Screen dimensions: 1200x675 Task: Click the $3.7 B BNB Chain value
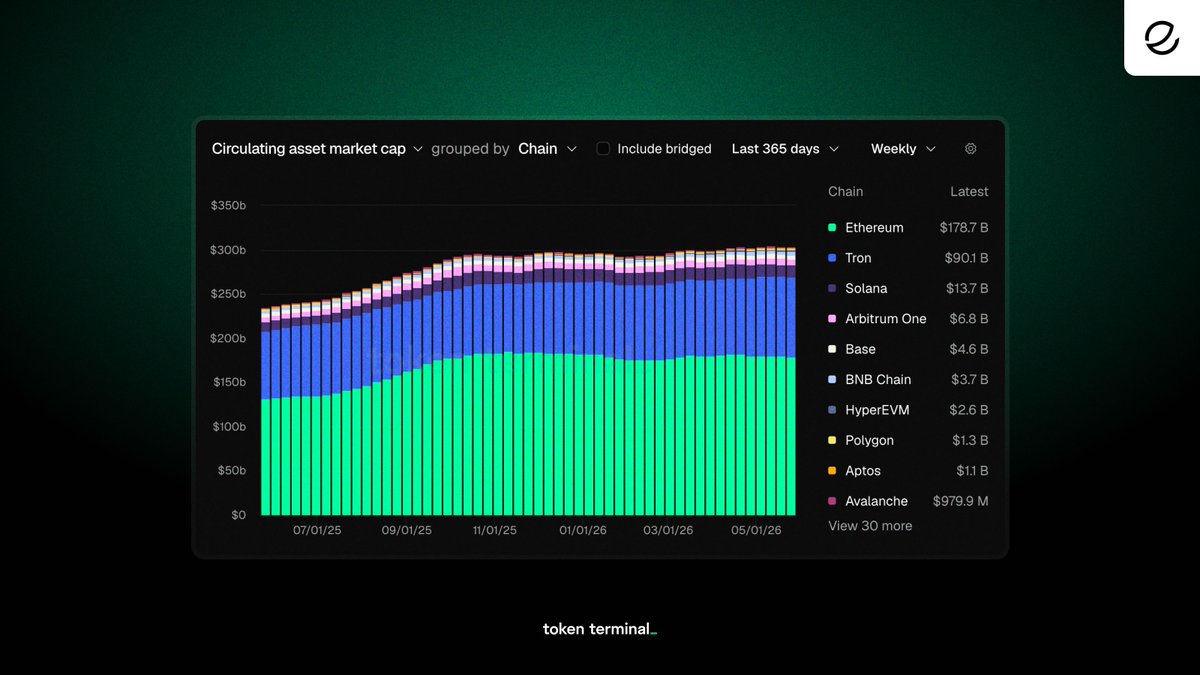coord(969,380)
